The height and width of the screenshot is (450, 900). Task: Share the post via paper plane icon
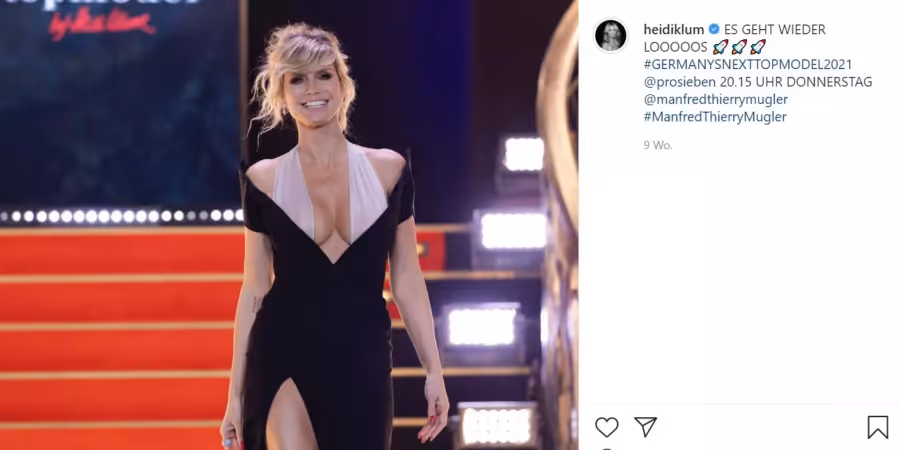pos(645,427)
